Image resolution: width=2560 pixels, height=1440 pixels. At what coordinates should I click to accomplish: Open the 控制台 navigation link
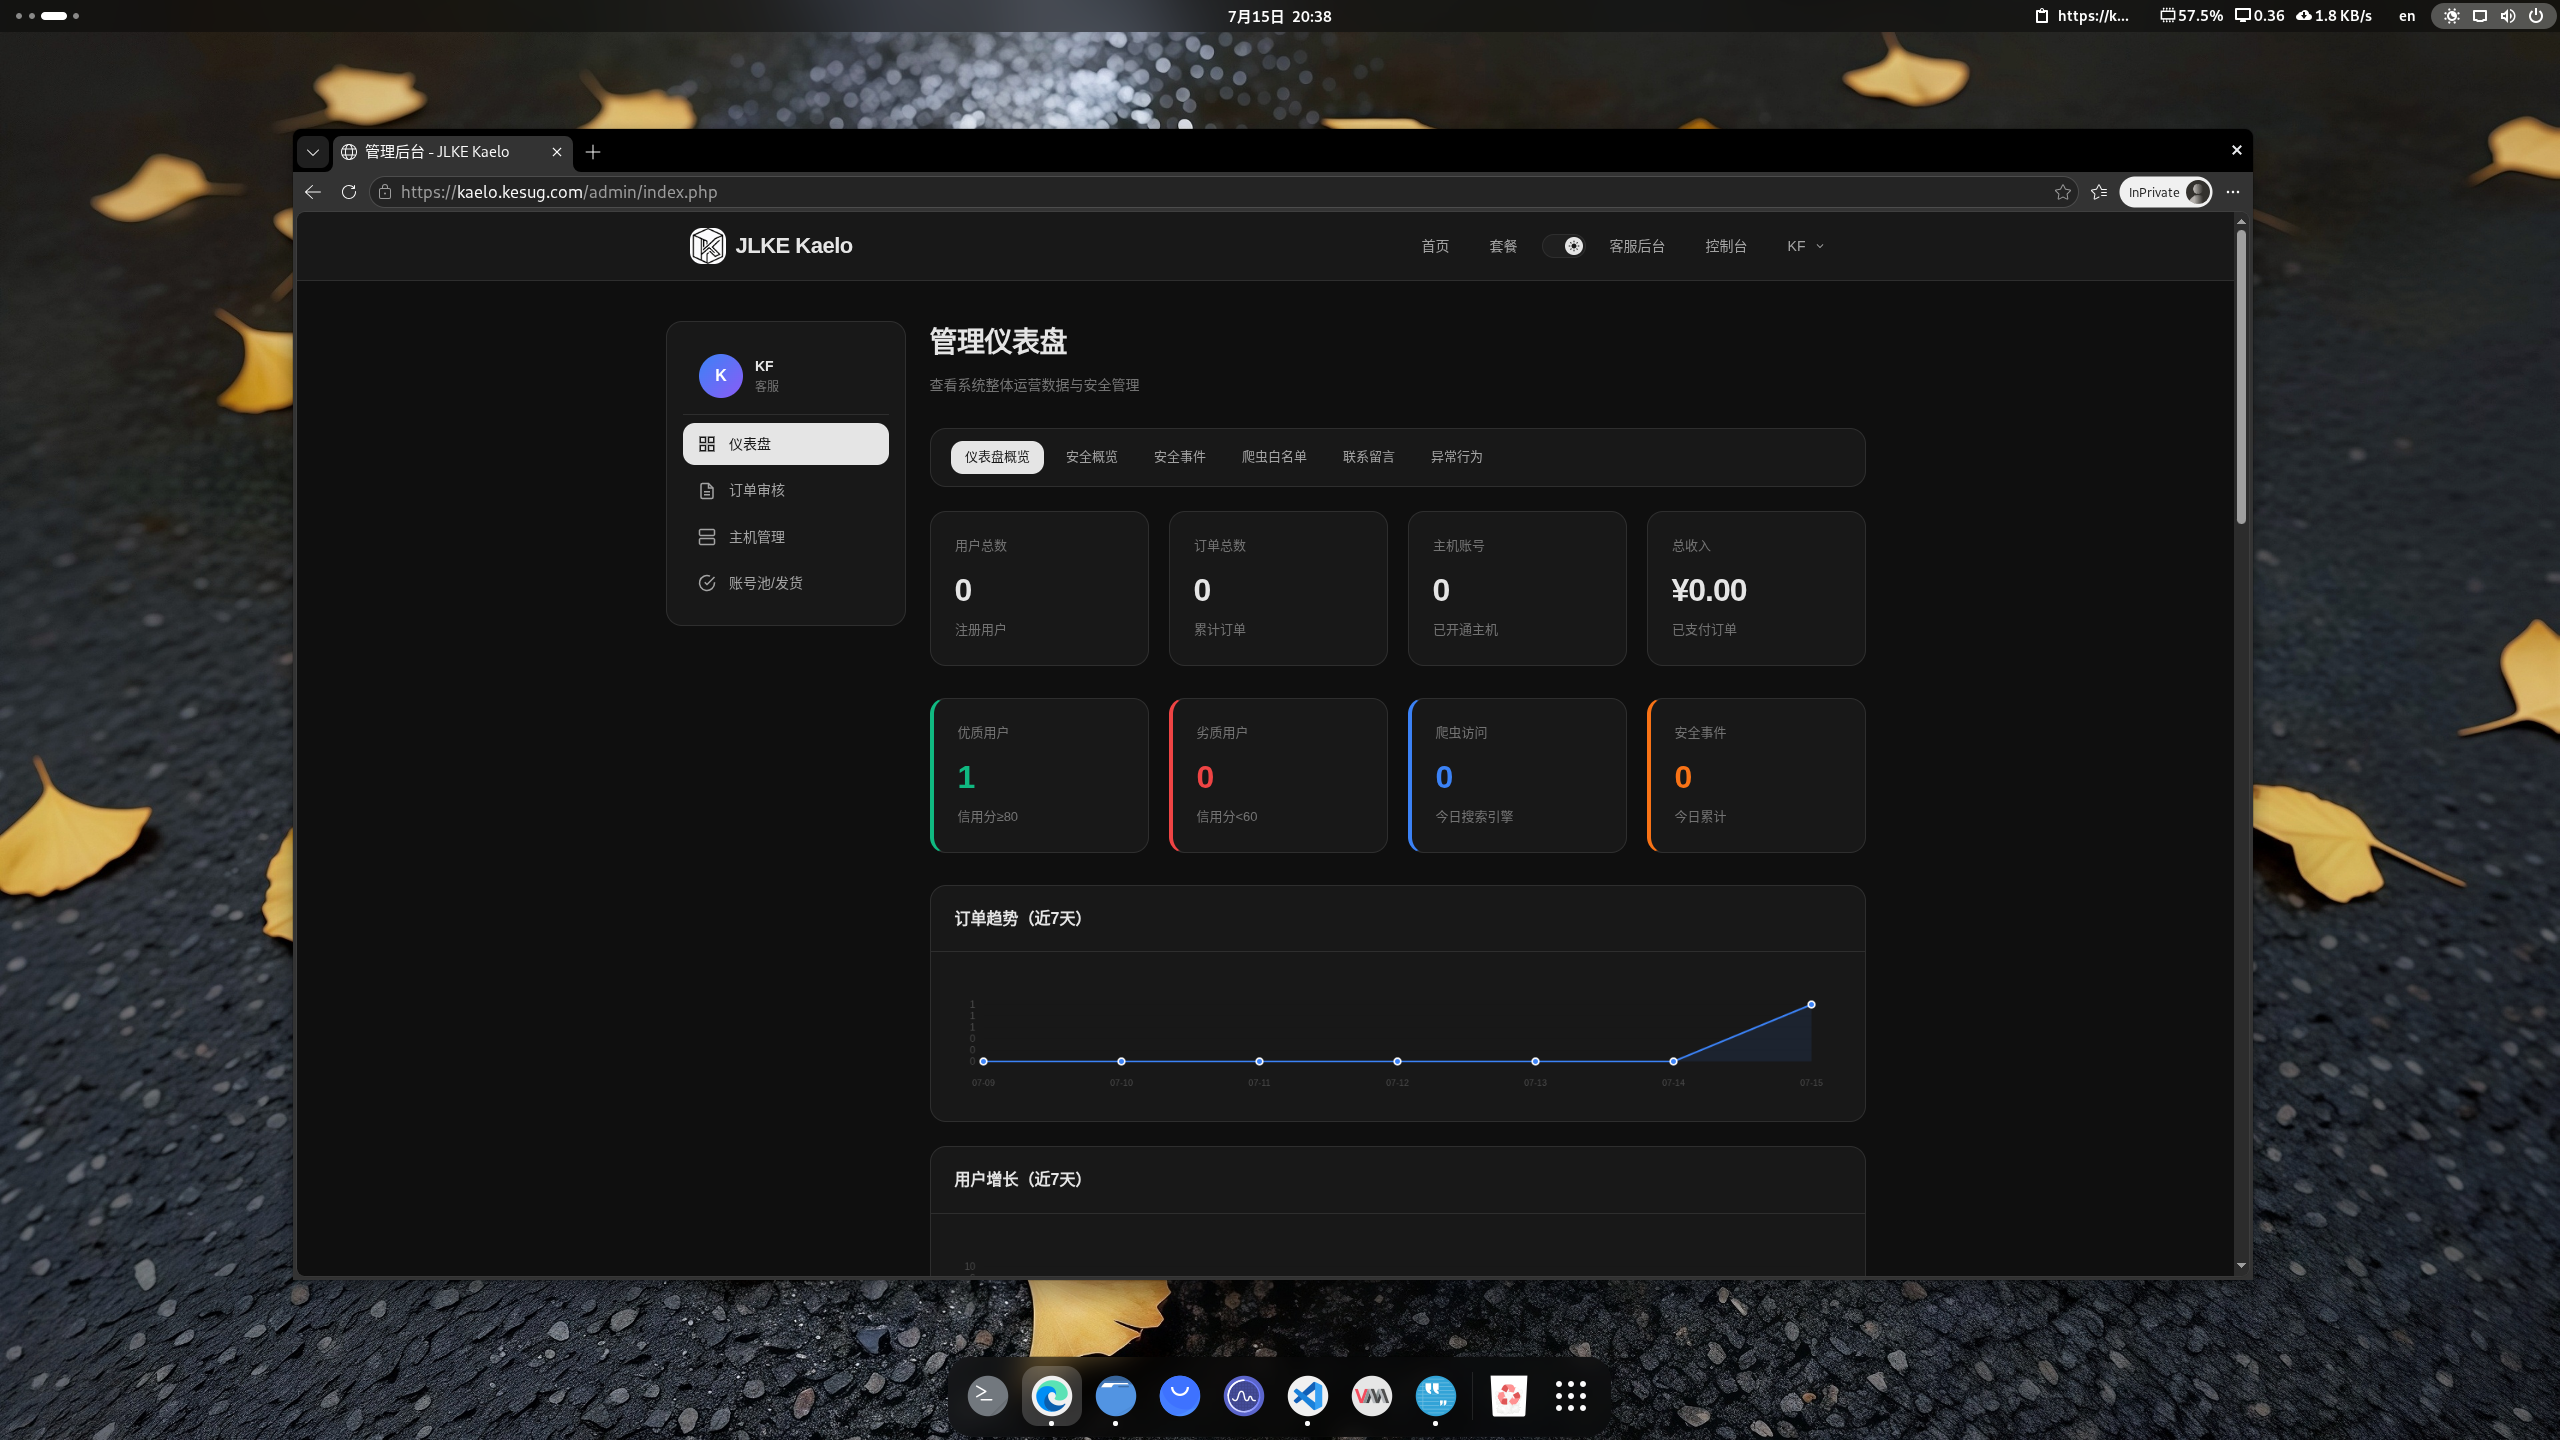click(x=1726, y=246)
